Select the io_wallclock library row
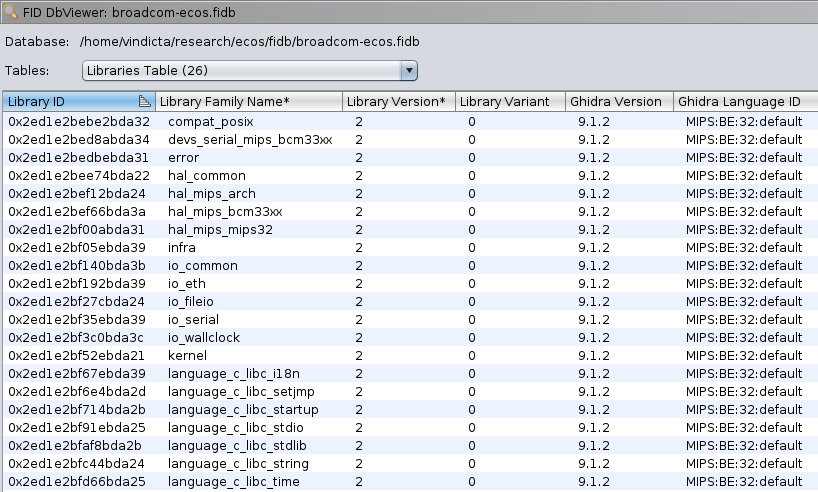This screenshot has width=818, height=492. pyautogui.click(x=411, y=338)
